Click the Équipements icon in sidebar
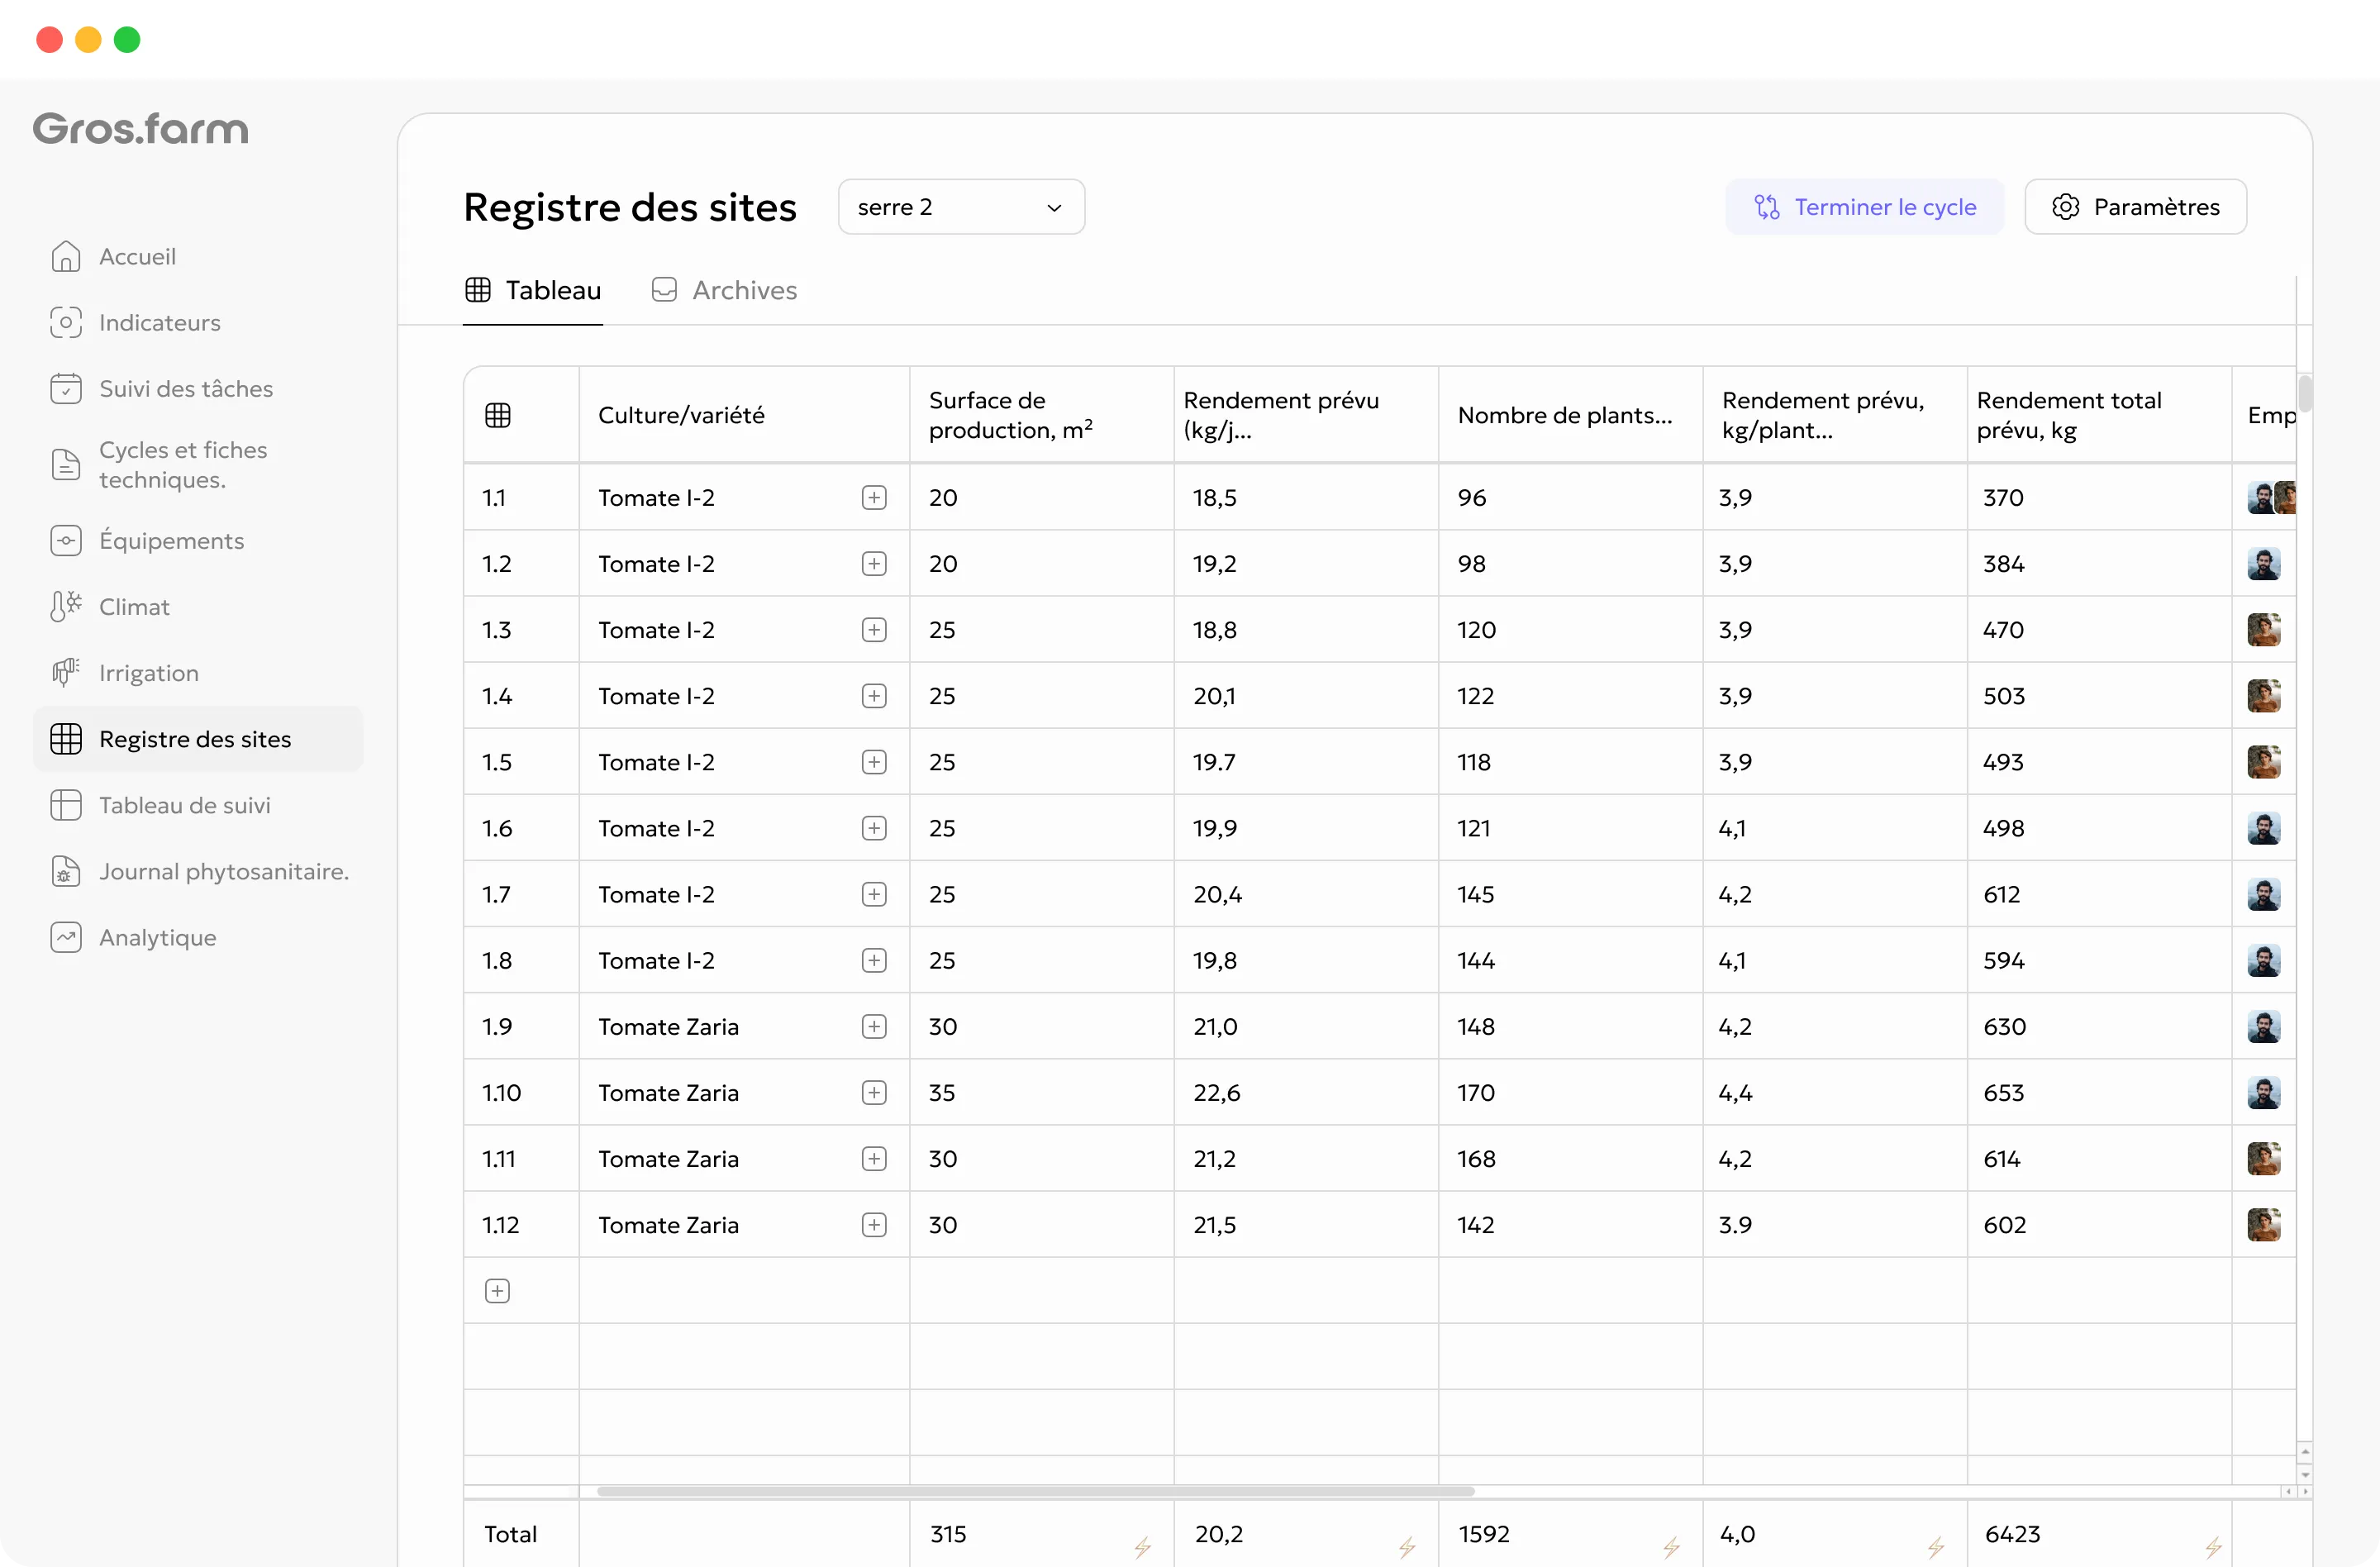The width and height of the screenshot is (2380, 1567). tap(65, 541)
